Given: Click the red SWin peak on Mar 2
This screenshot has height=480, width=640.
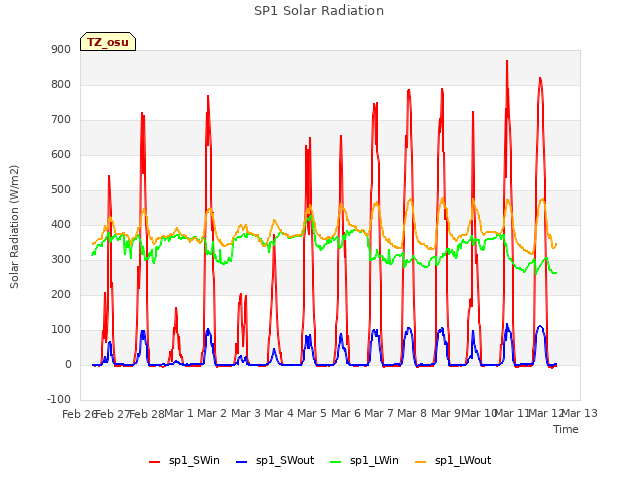Looking at the screenshot, I should pos(208,96).
